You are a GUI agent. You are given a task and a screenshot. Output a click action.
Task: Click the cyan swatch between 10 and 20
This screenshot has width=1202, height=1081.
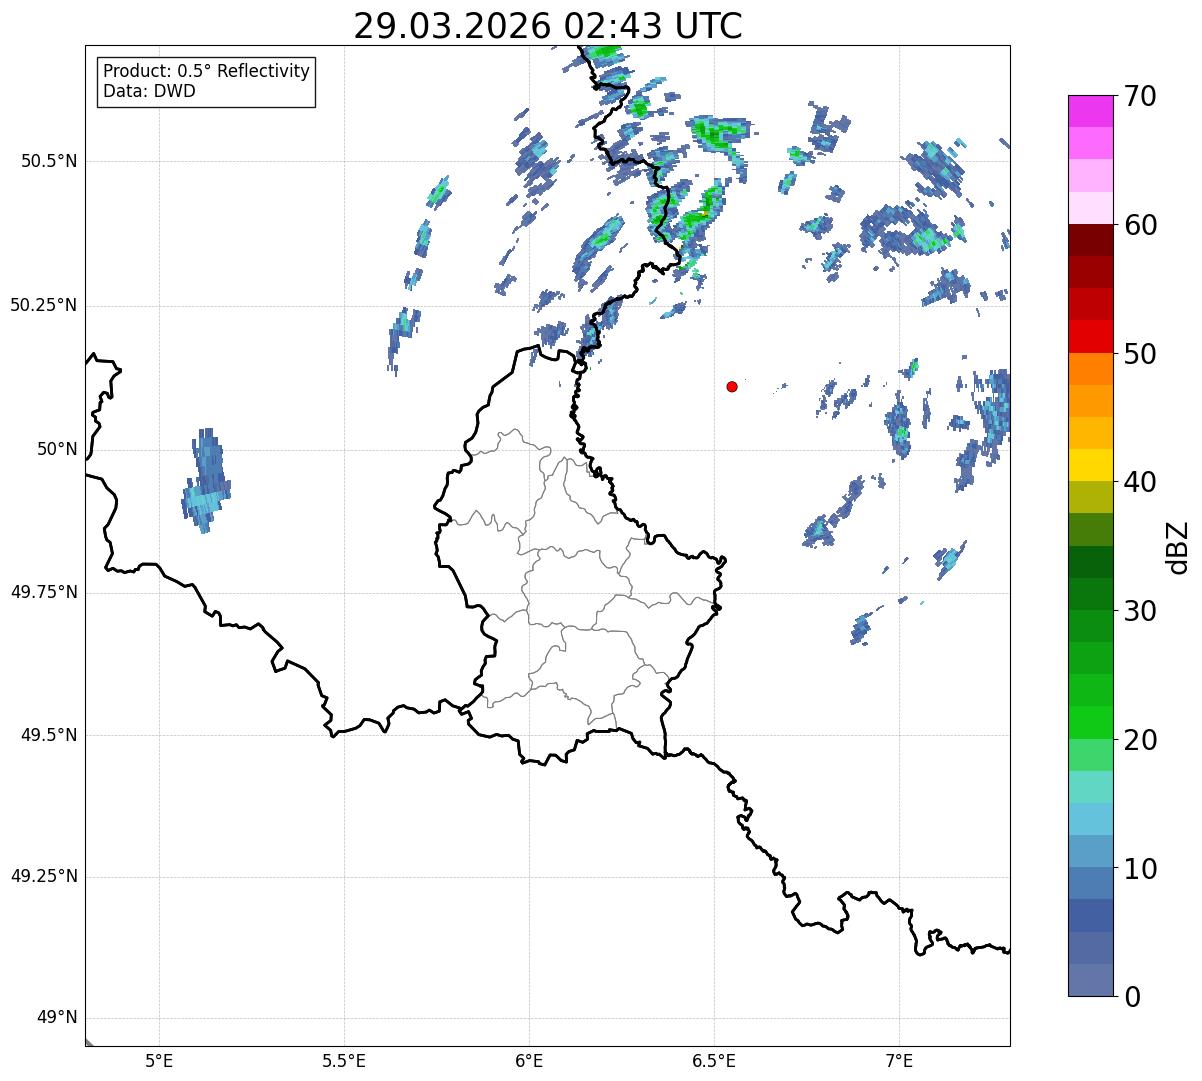(1091, 820)
